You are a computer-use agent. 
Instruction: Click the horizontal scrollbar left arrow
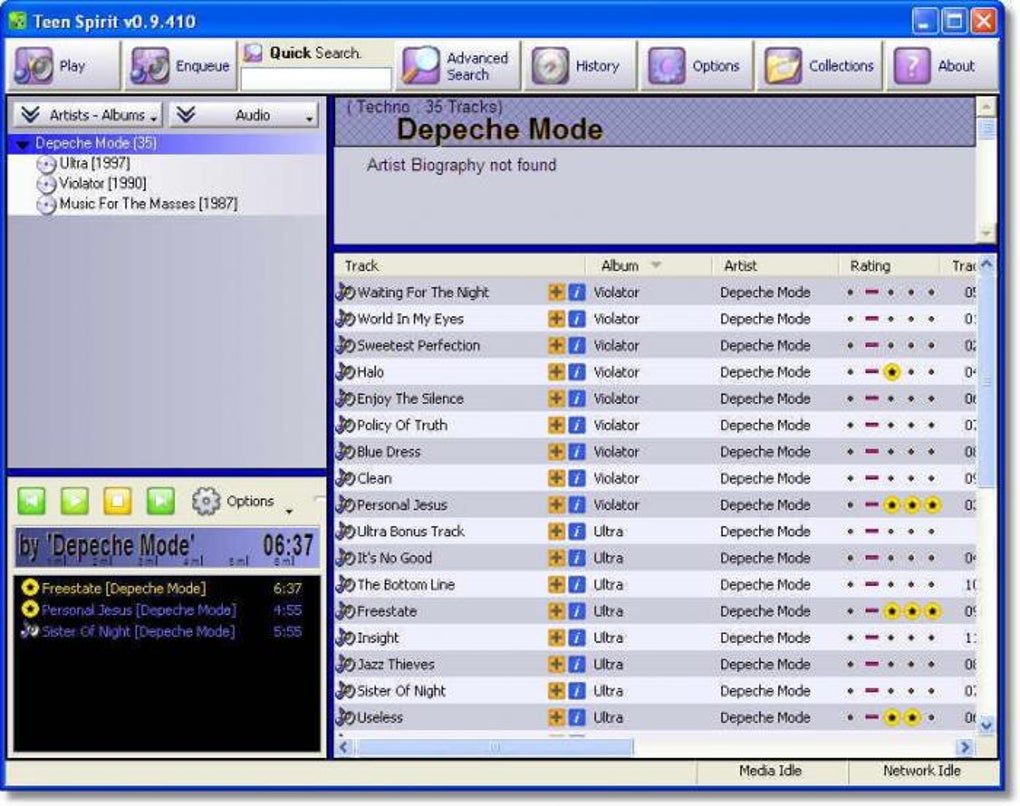click(x=343, y=747)
